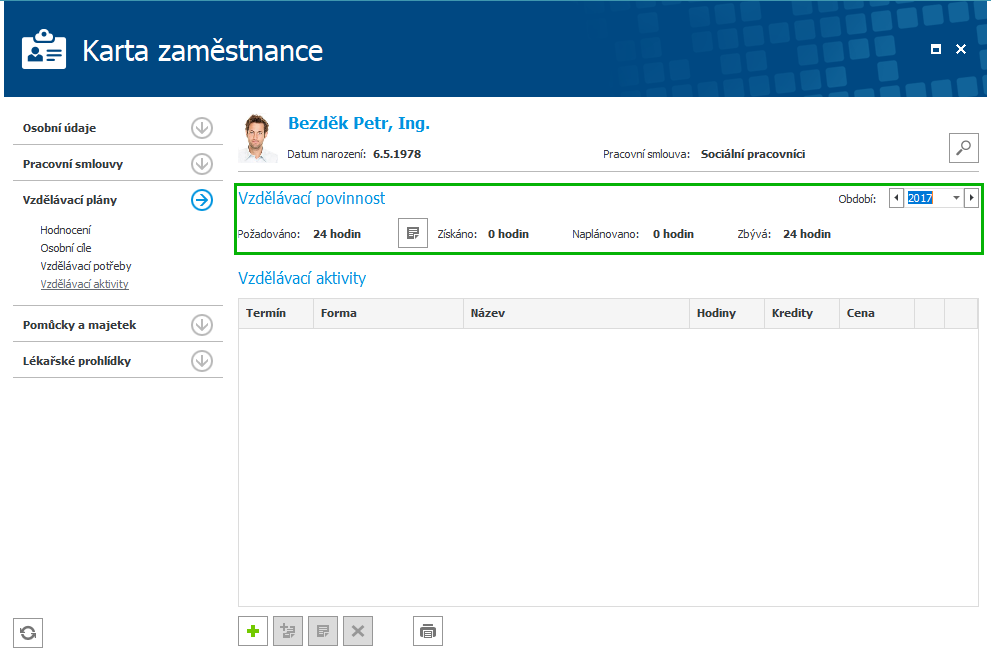Screen dimensions: 991x658
Task: Maximize the Karta zaměstnance window
Action: click(x=936, y=49)
